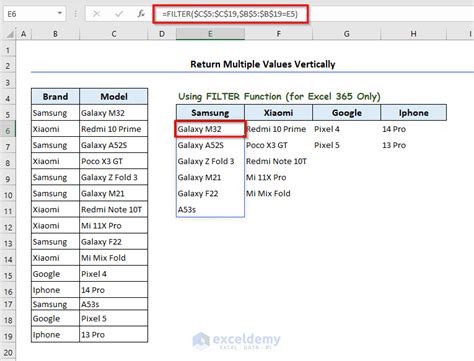Select '14 Pro' in column H
Viewport: 474px width, 361px height.
coord(414,129)
